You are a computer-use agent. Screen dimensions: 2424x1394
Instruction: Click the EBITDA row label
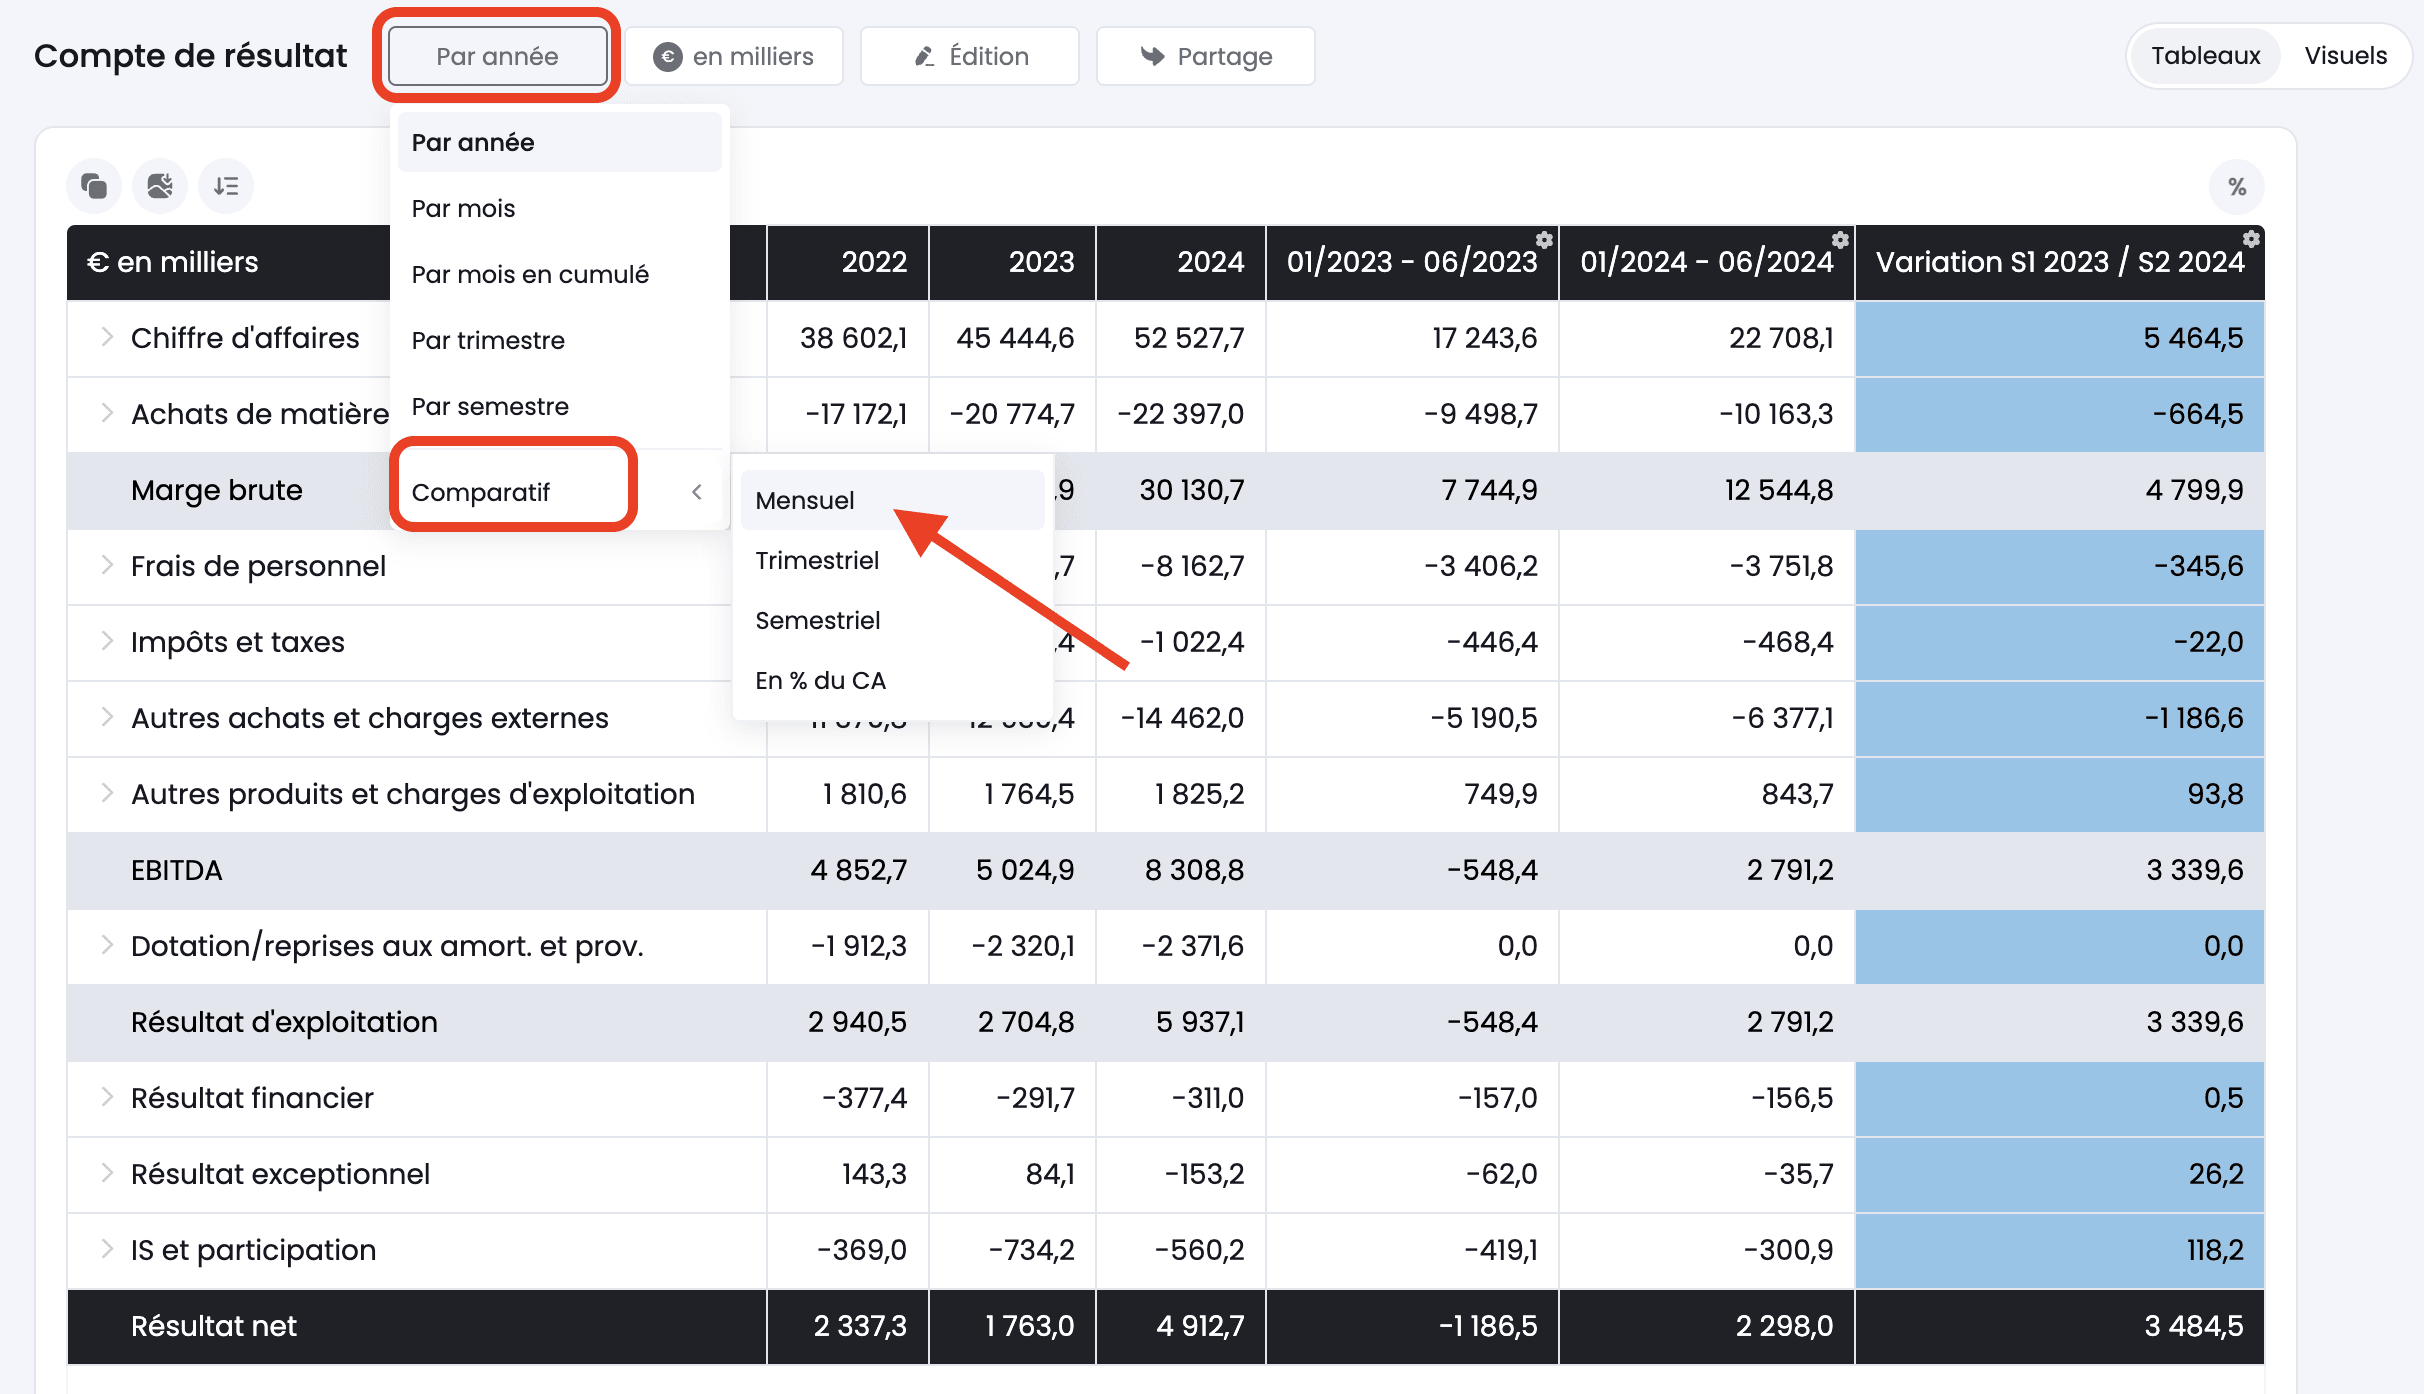177,870
